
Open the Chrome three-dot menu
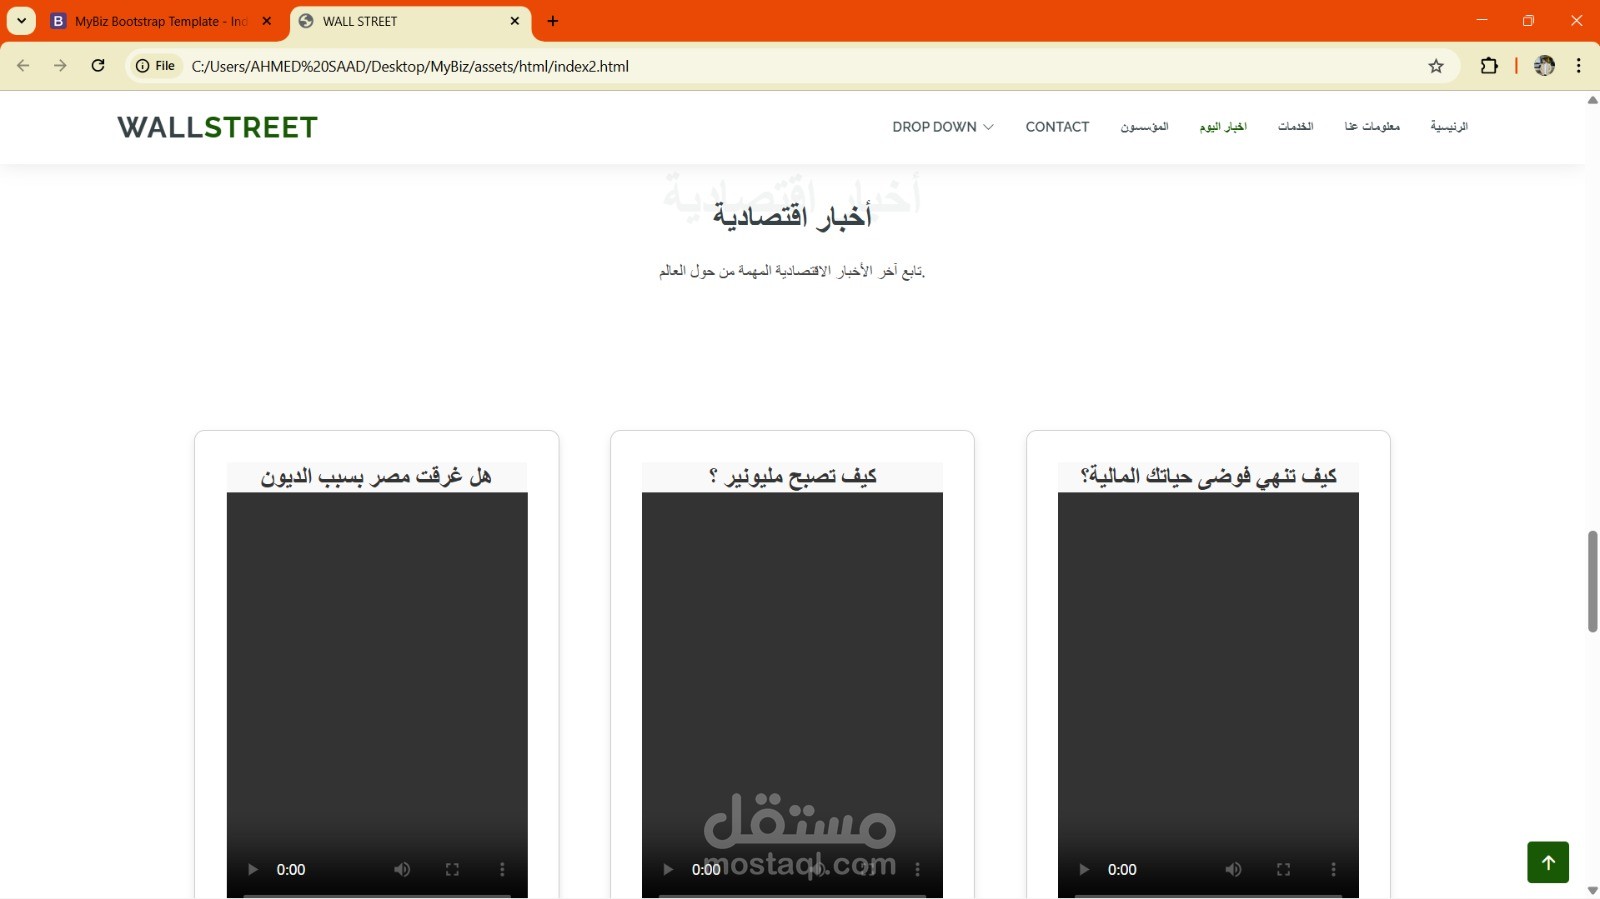coord(1579,66)
